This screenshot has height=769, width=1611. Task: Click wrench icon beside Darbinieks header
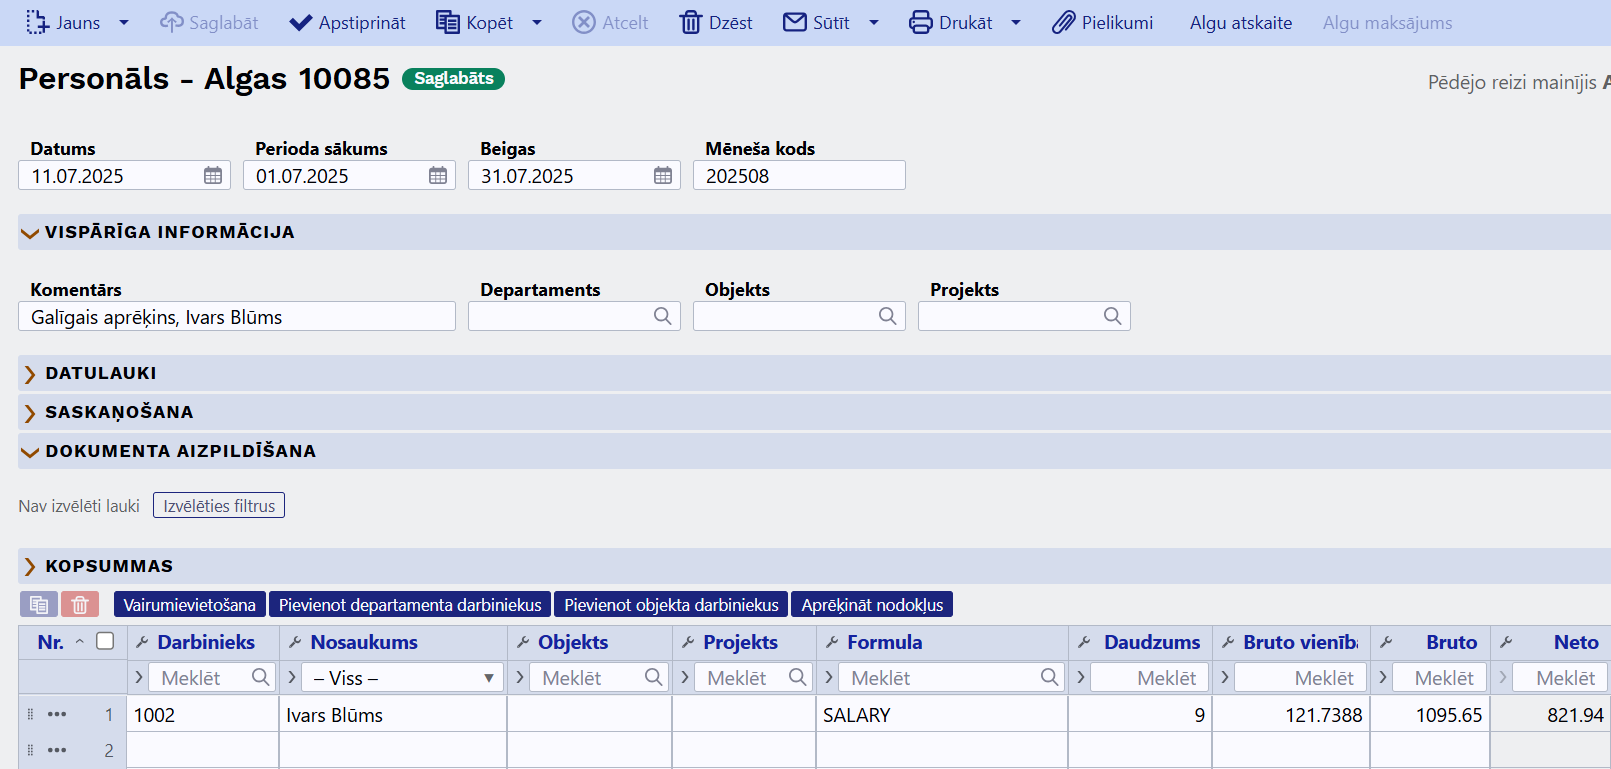click(x=142, y=642)
